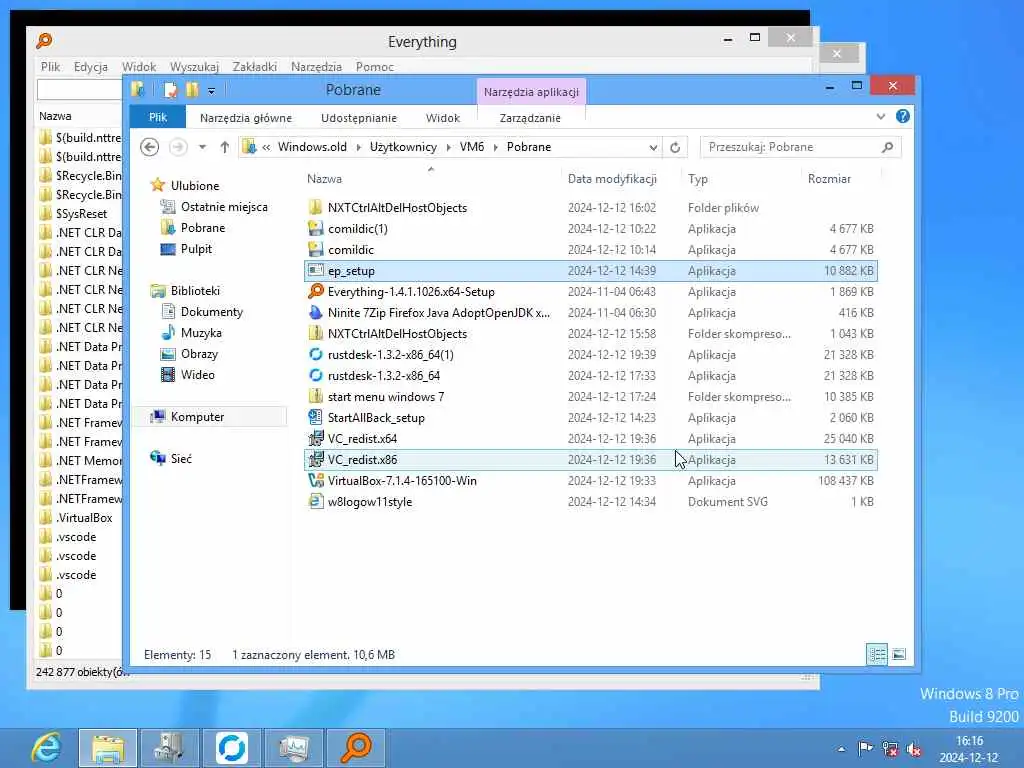Open RustDesk from the taskbar
The width and height of the screenshot is (1024, 768).
point(232,748)
